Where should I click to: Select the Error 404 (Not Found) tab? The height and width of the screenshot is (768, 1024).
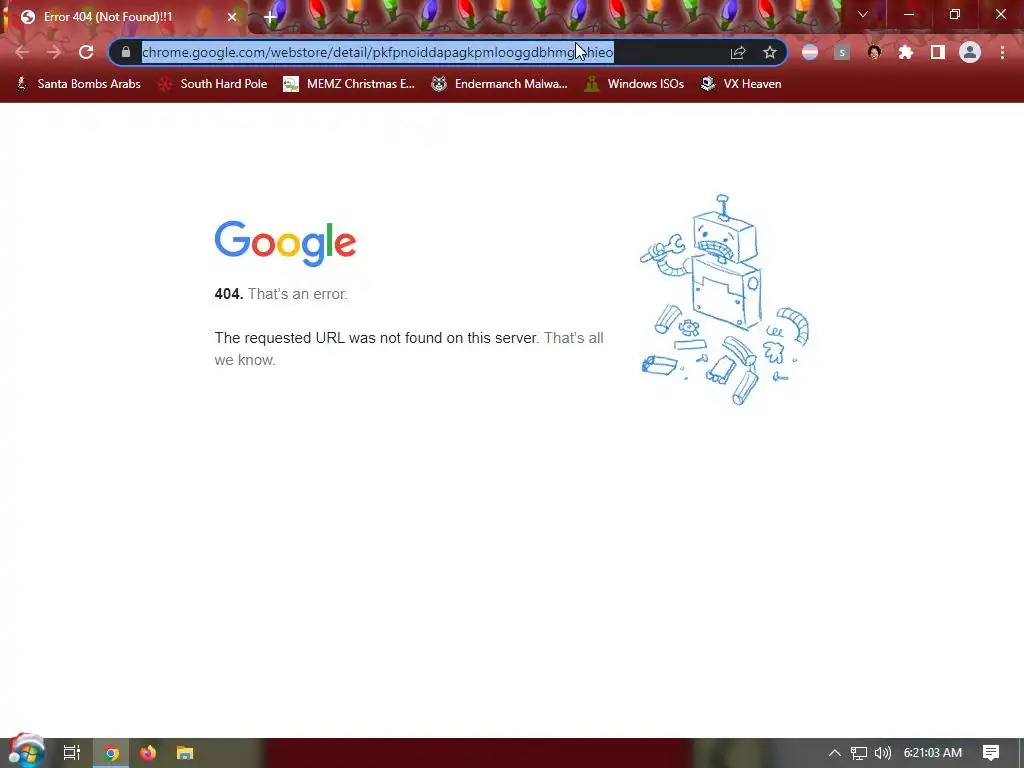124,17
